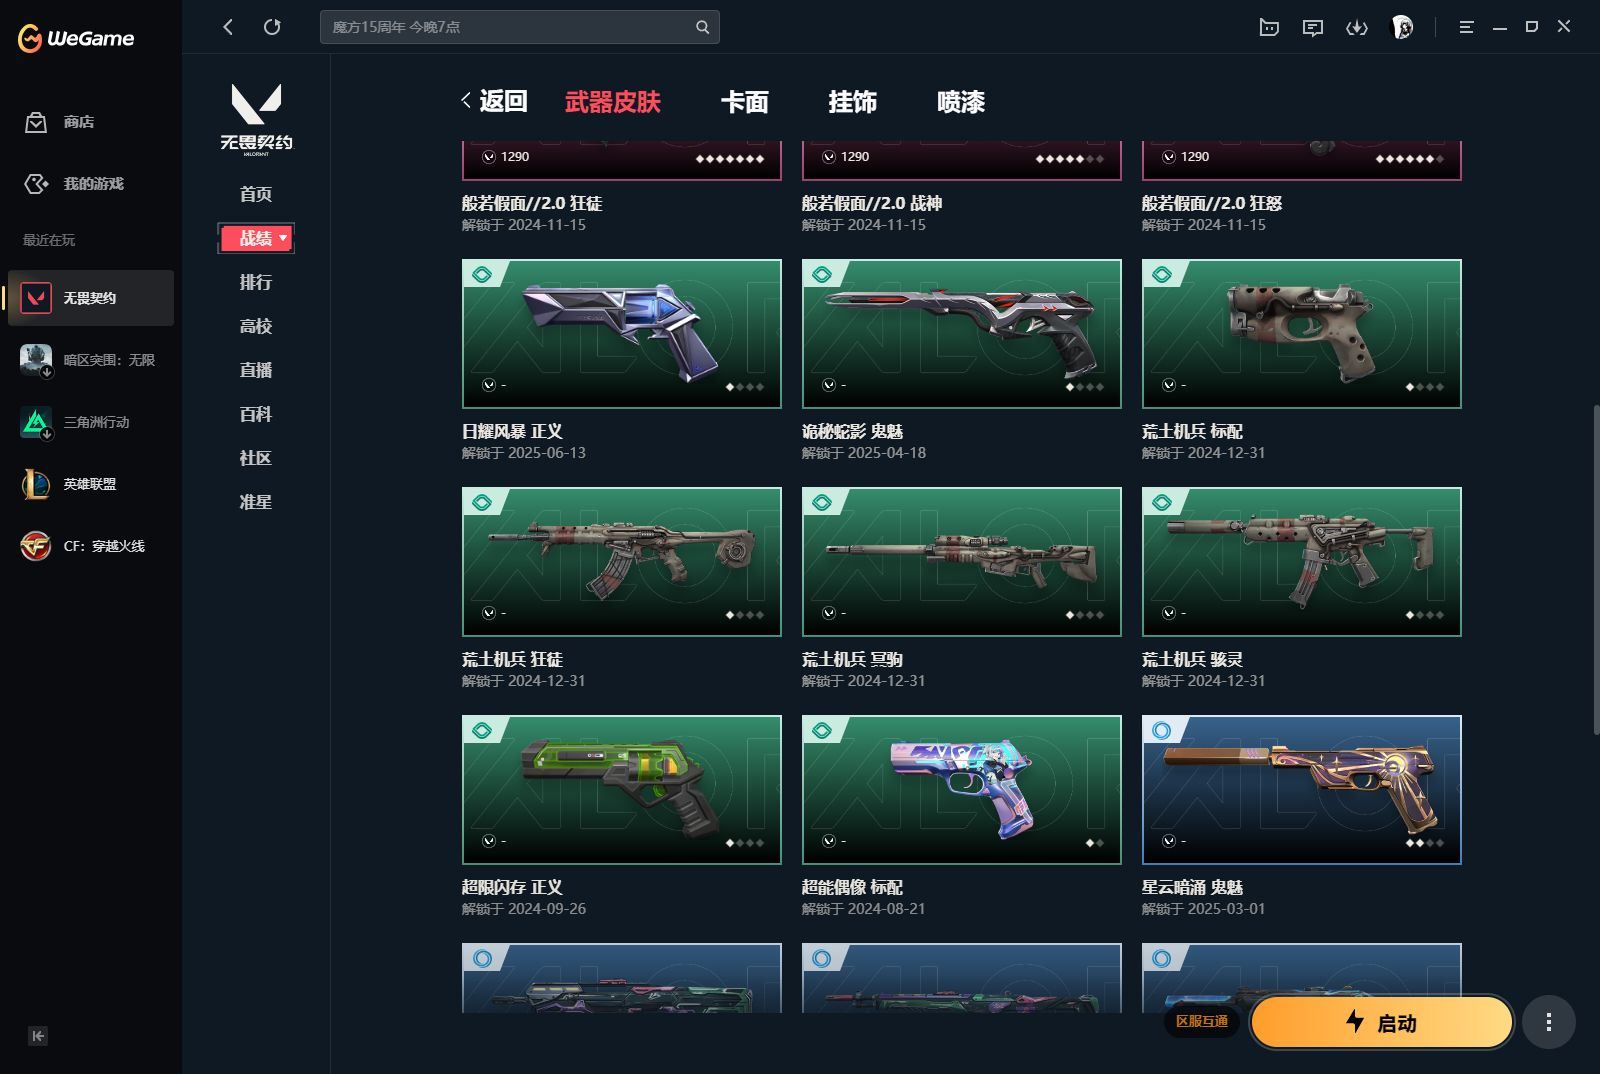Open the hamburger settings menu
Screen dimensions: 1600x1074
tap(1466, 27)
